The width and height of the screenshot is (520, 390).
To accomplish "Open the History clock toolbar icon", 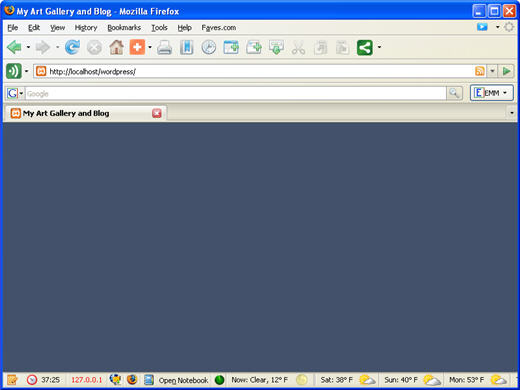I will (x=209, y=47).
